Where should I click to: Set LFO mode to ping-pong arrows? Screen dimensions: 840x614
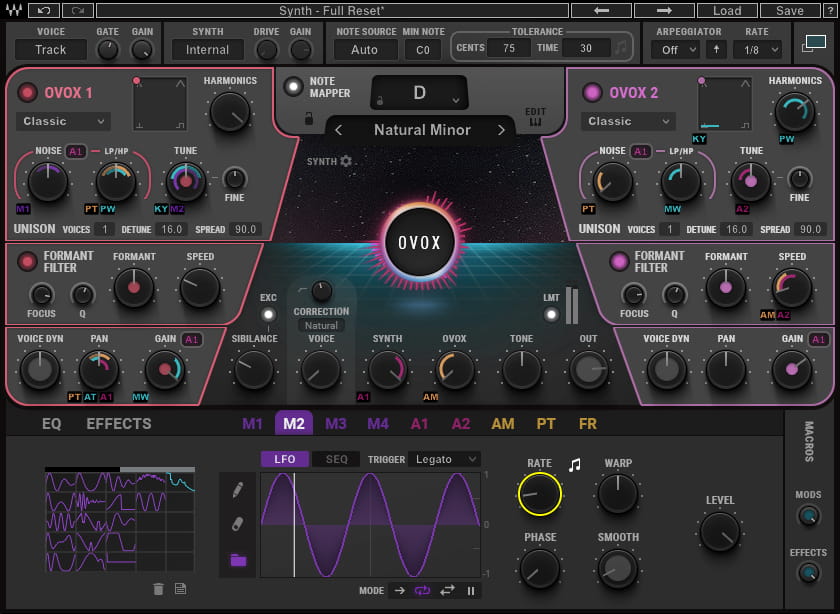click(447, 592)
